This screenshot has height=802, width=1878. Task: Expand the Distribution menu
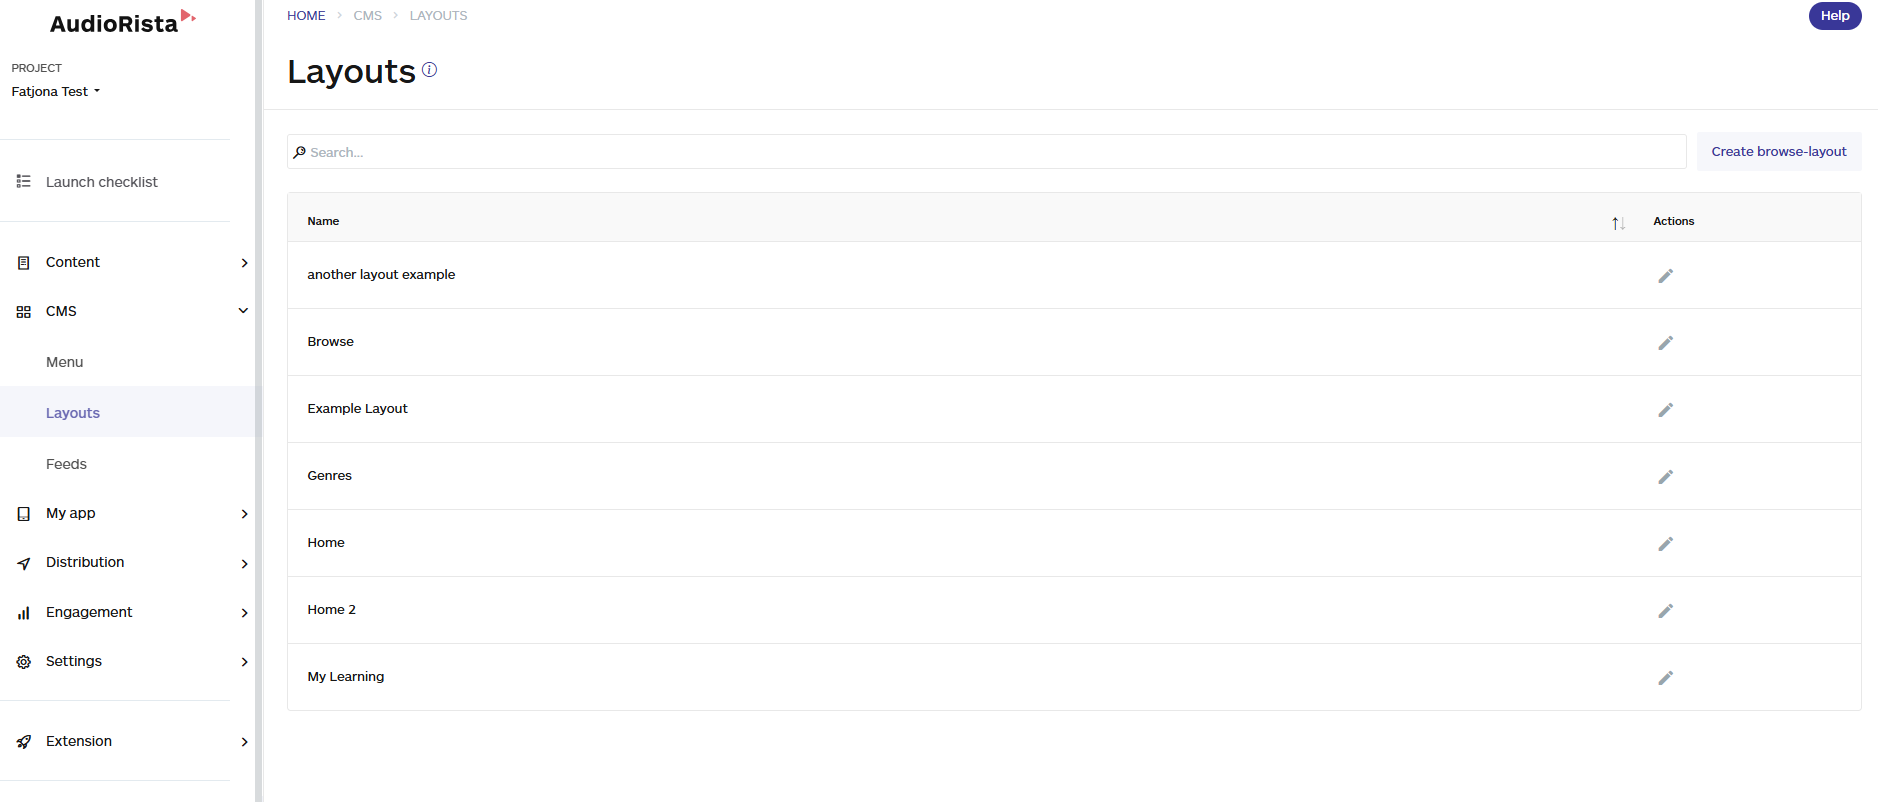(x=128, y=562)
